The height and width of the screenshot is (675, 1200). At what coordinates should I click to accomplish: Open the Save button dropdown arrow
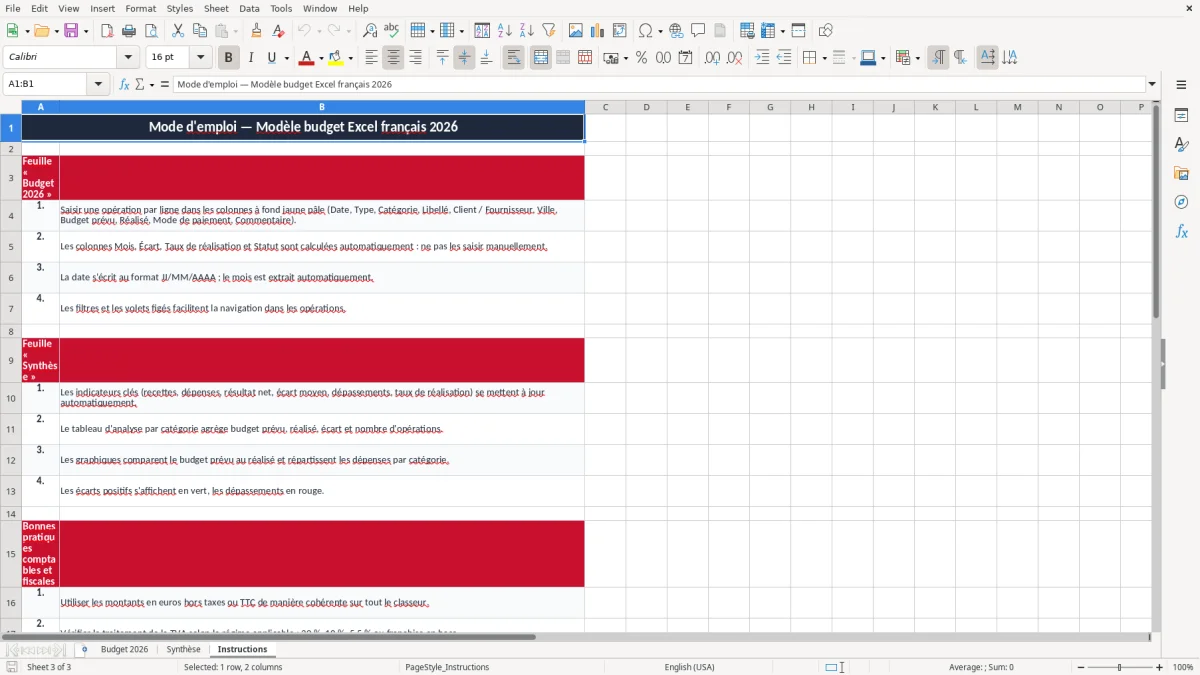click(86, 31)
